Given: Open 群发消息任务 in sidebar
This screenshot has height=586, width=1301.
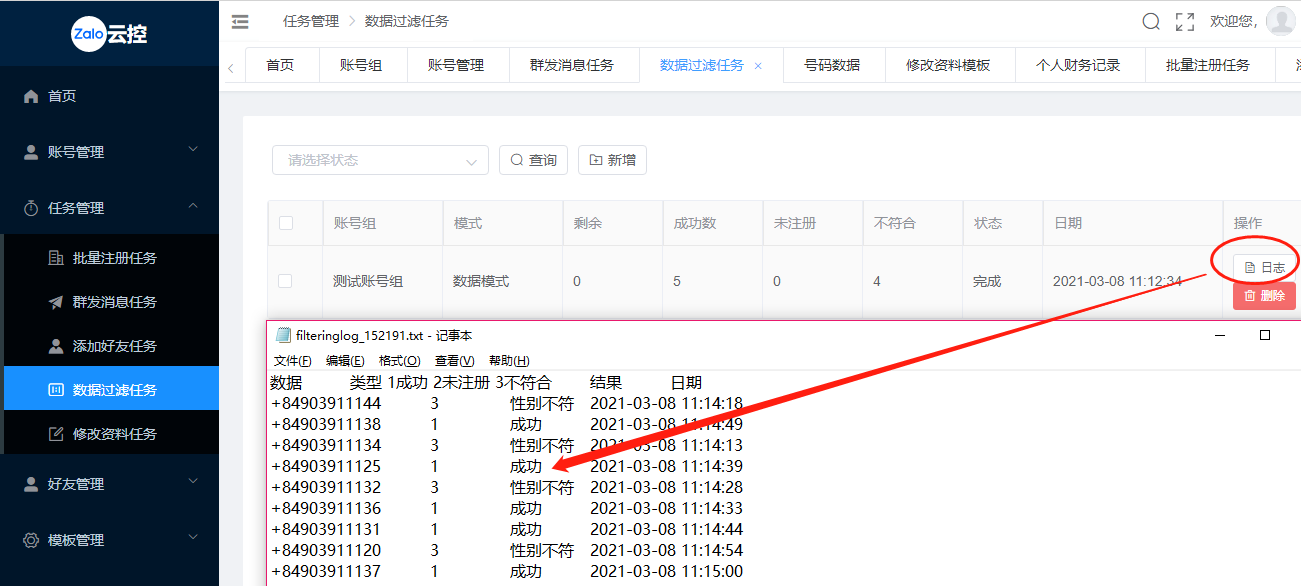Looking at the screenshot, I should click(114, 302).
